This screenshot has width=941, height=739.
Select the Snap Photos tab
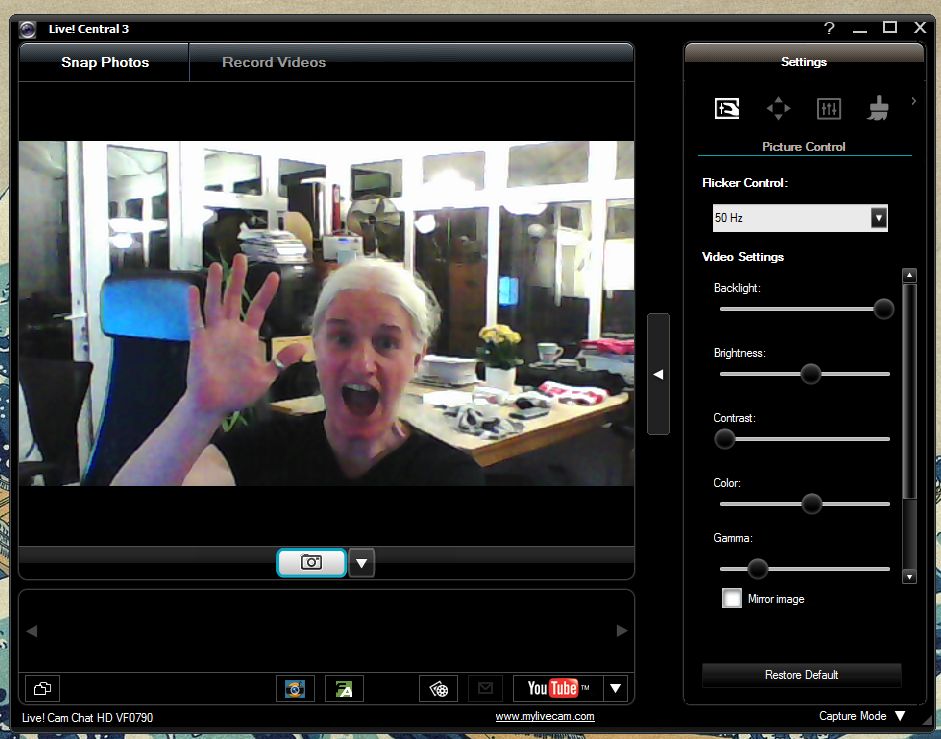coord(104,62)
